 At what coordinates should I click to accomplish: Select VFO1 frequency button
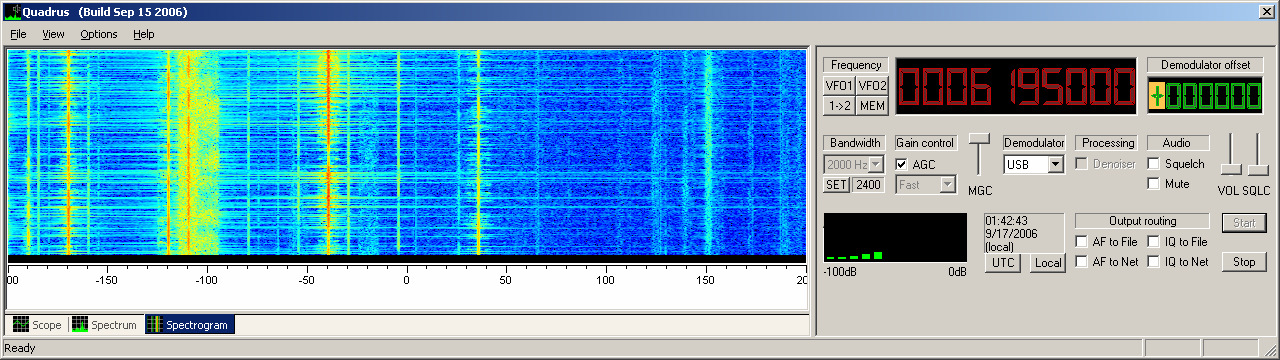click(x=839, y=86)
